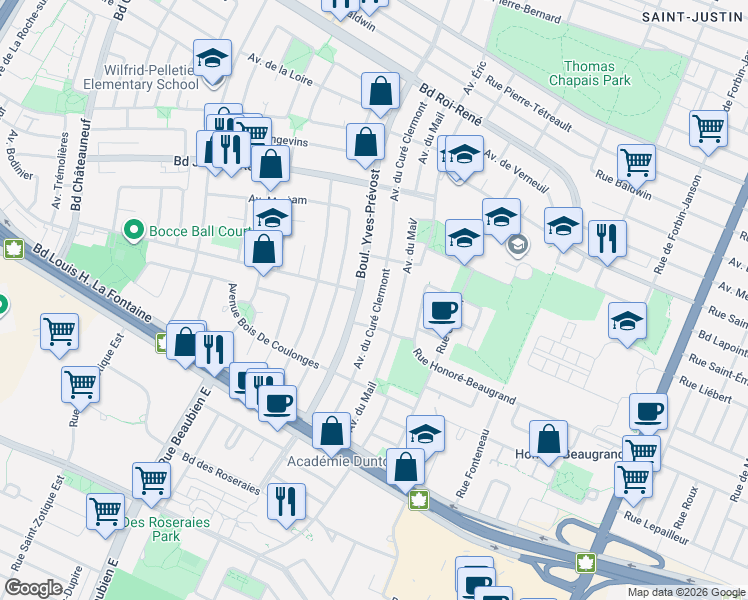Click the Rue Honoré-Beaugrand street label
Screen dimensions: 748x600
464,376
